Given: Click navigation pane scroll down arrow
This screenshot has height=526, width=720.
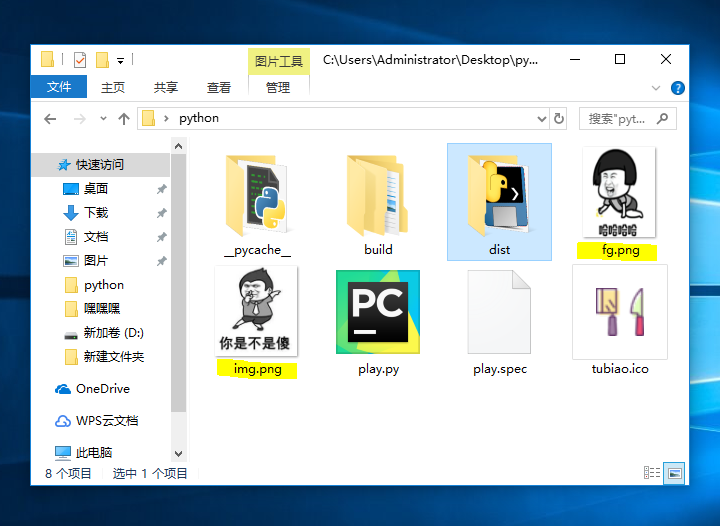Looking at the screenshot, I should 179,453.
